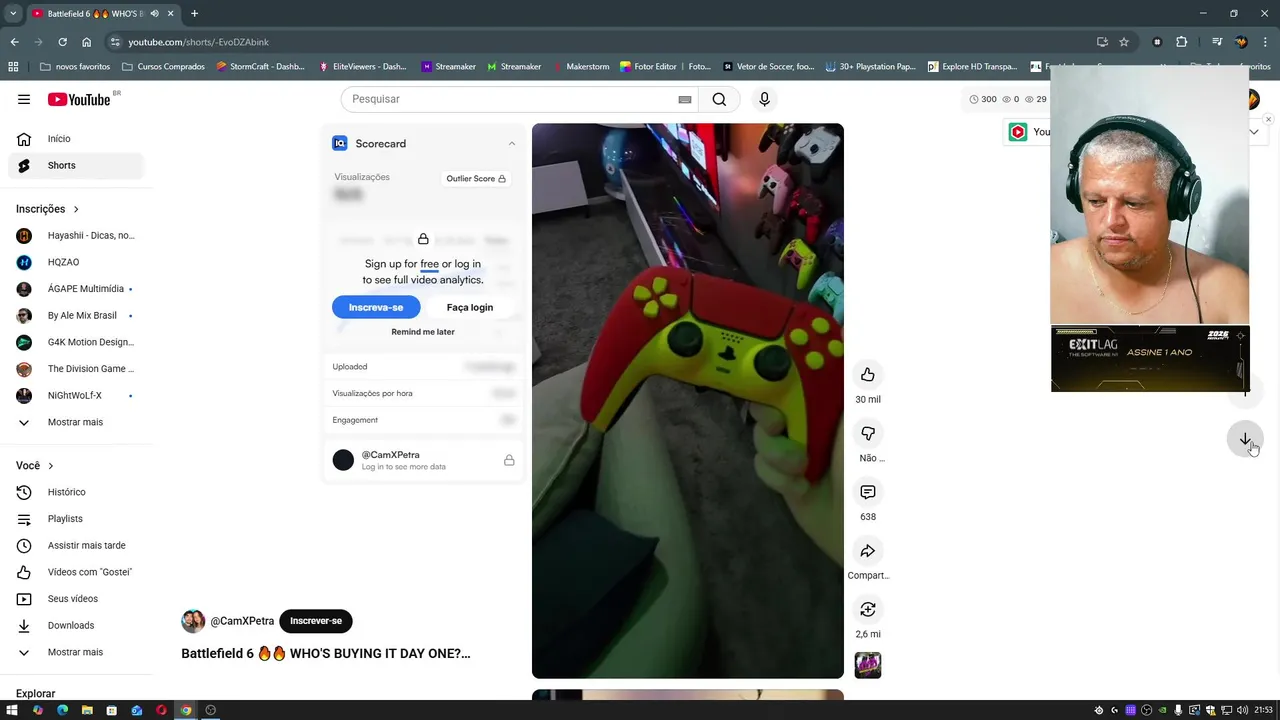Image resolution: width=1280 pixels, height=720 pixels.
Task: Click the Battlefield 6 short title text
Action: [326, 653]
